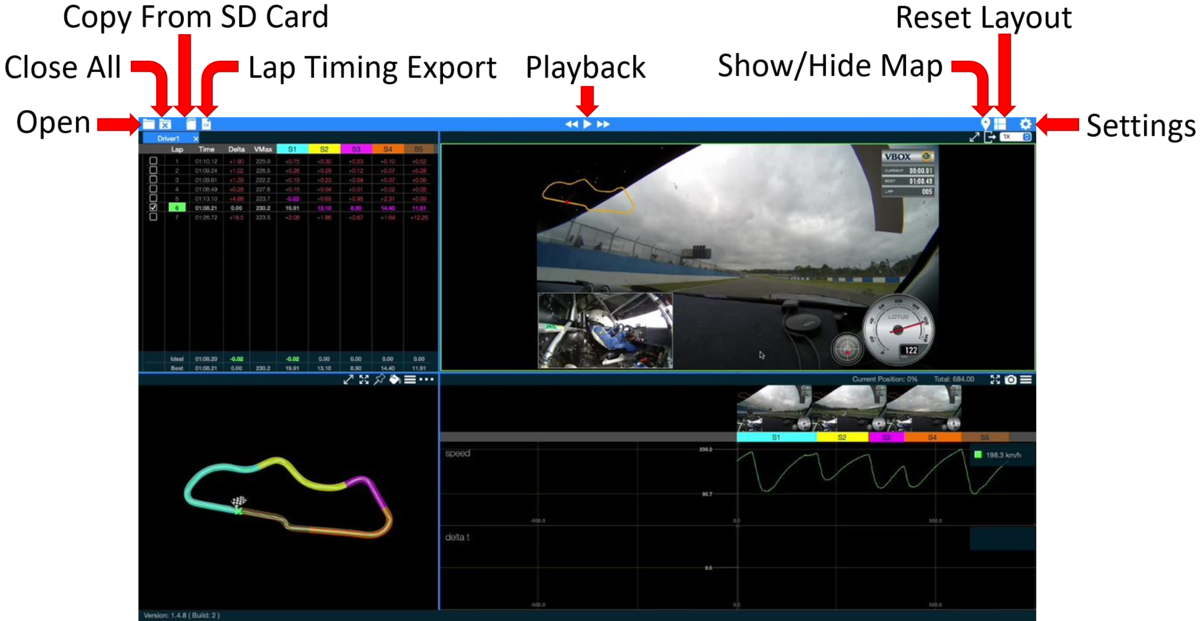Click the first video thumbnail above graph
Screen dimensions: 1200x621
(774, 410)
